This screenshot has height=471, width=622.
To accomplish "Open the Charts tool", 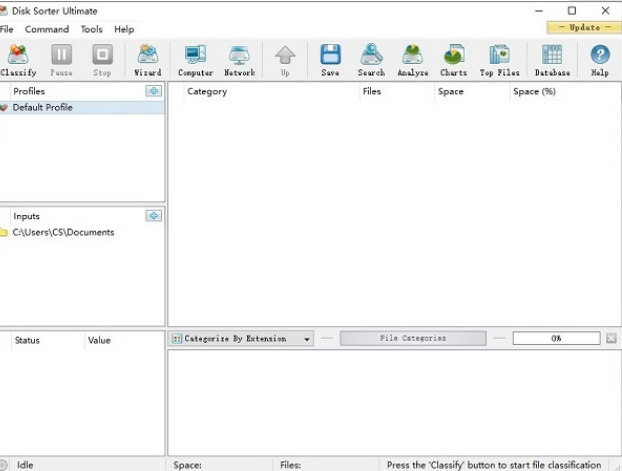I will click(x=453, y=60).
